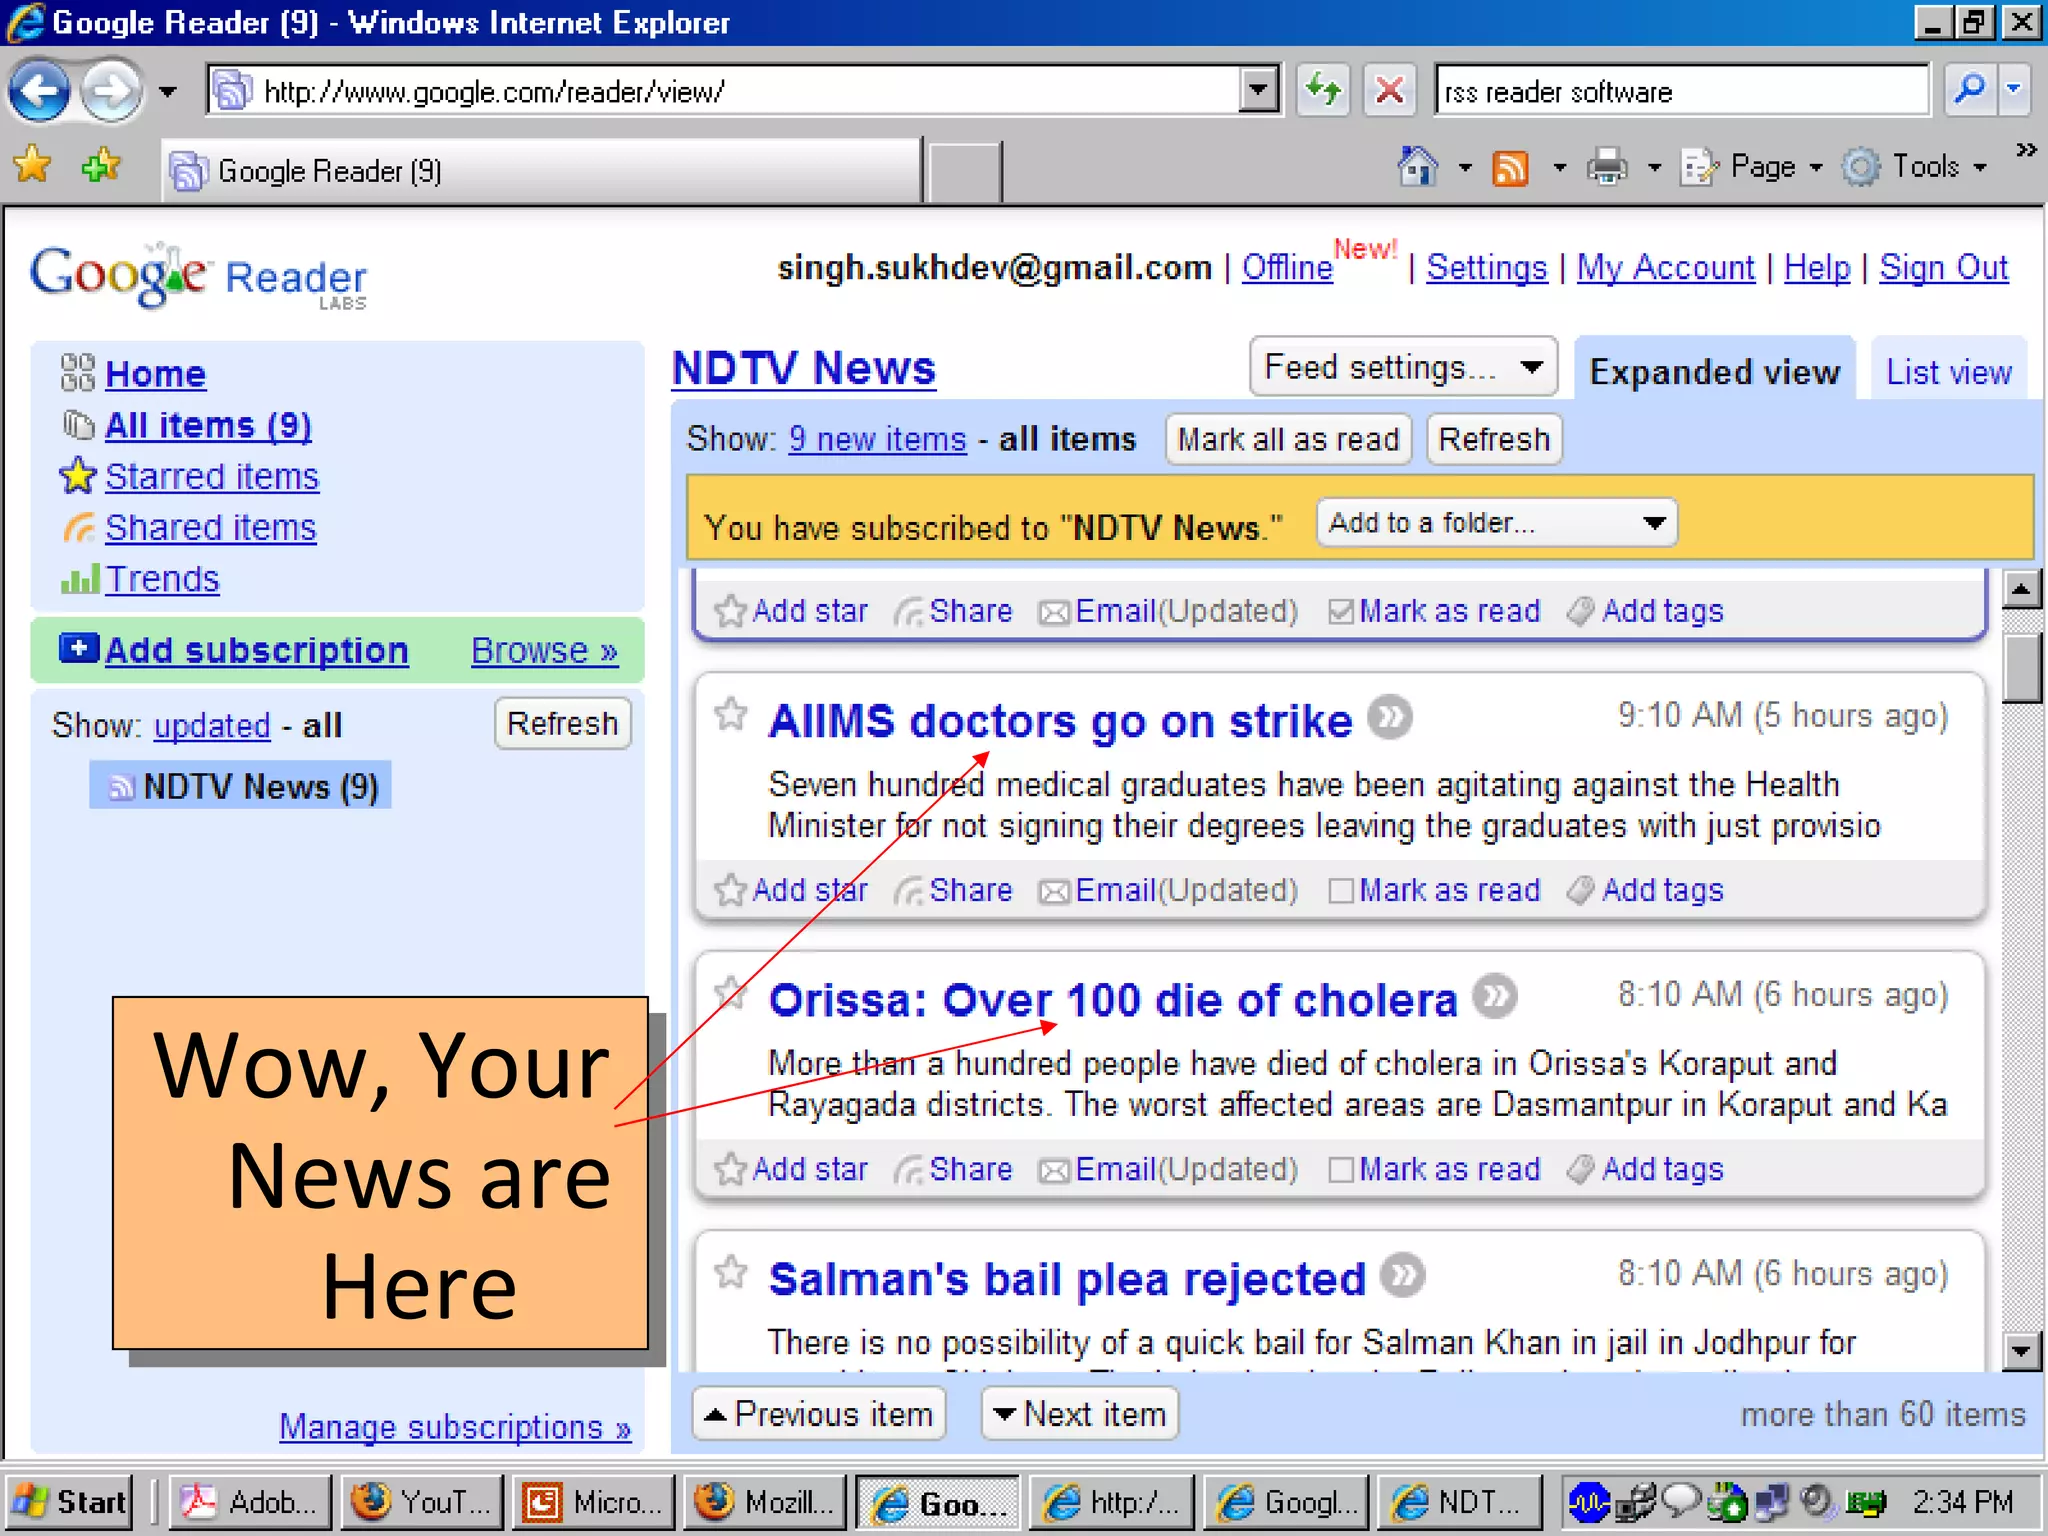Click Refresh button in feed header
2048x1536 pixels.
click(1494, 439)
